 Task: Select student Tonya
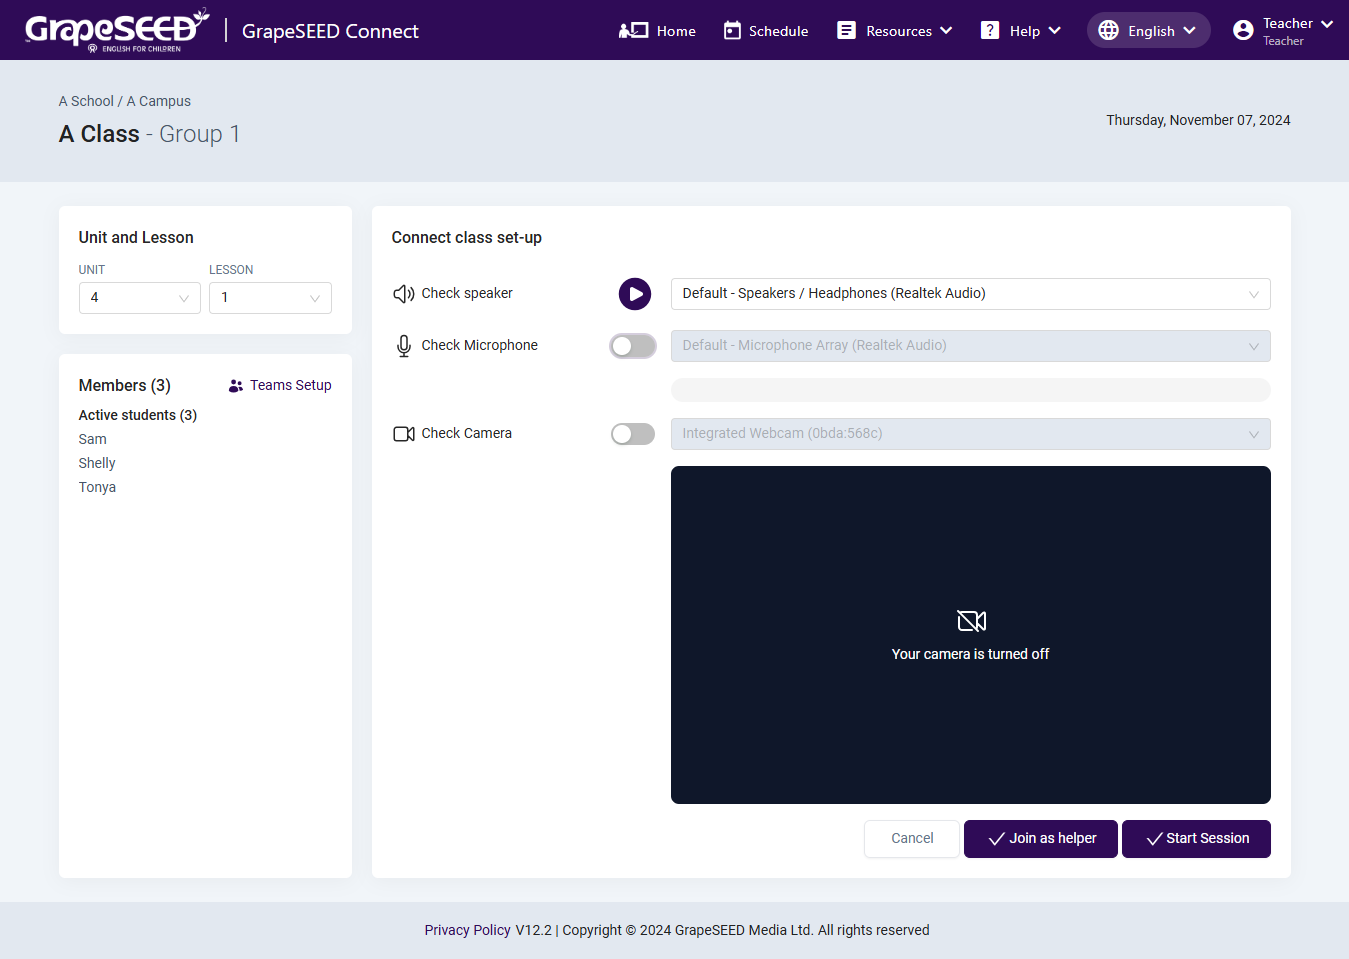[x=97, y=488]
